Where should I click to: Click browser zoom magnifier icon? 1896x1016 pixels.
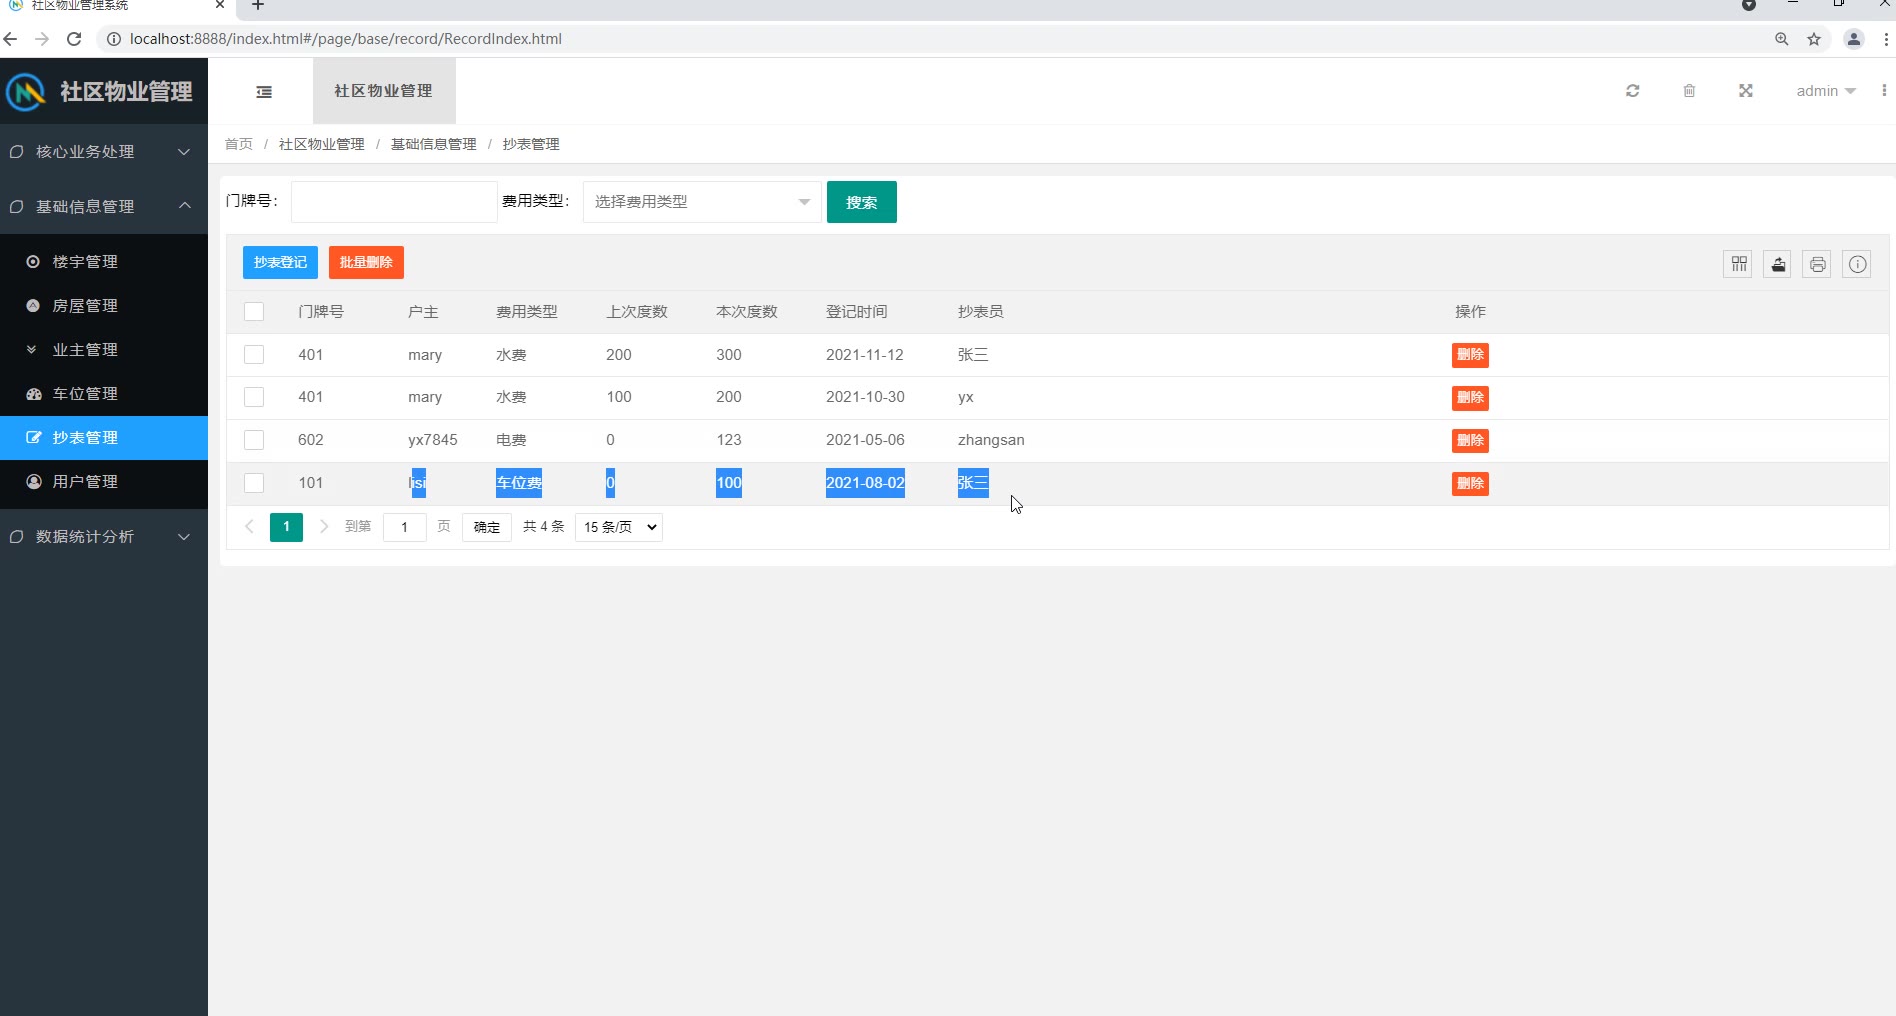click(x=1782, y=39)
